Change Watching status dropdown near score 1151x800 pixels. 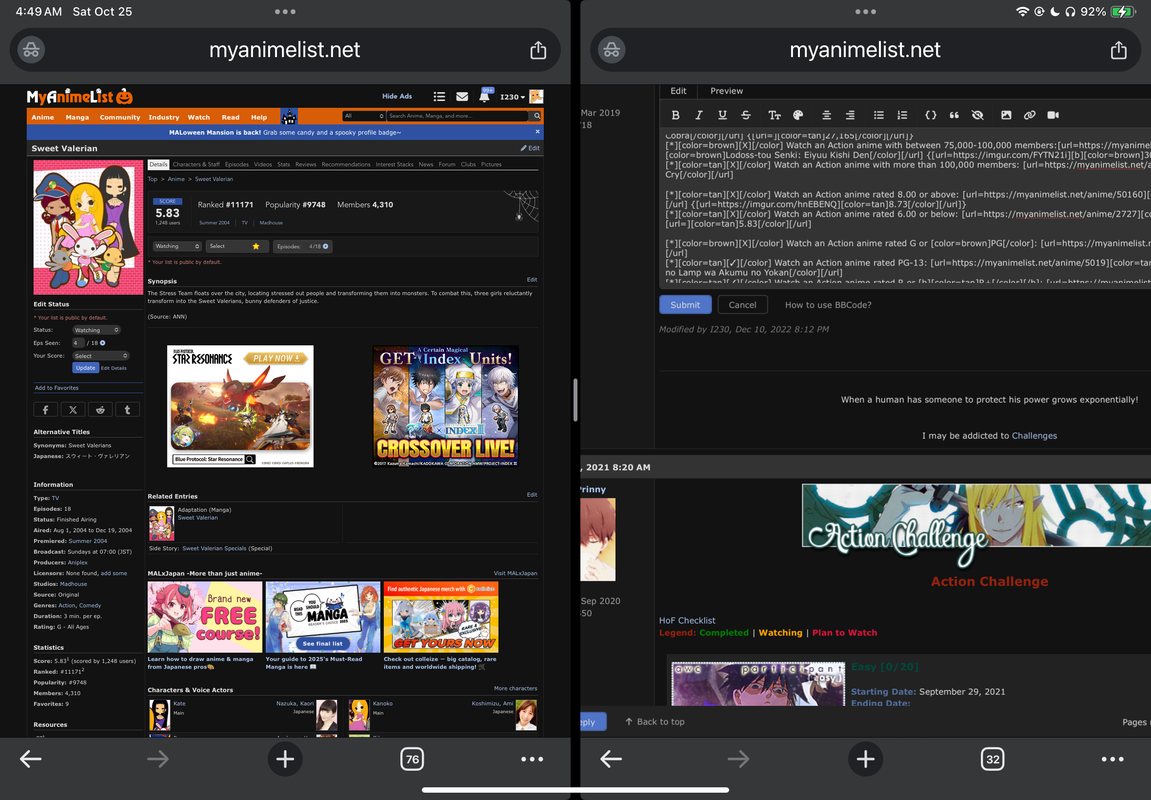click(x=177, y=246)
